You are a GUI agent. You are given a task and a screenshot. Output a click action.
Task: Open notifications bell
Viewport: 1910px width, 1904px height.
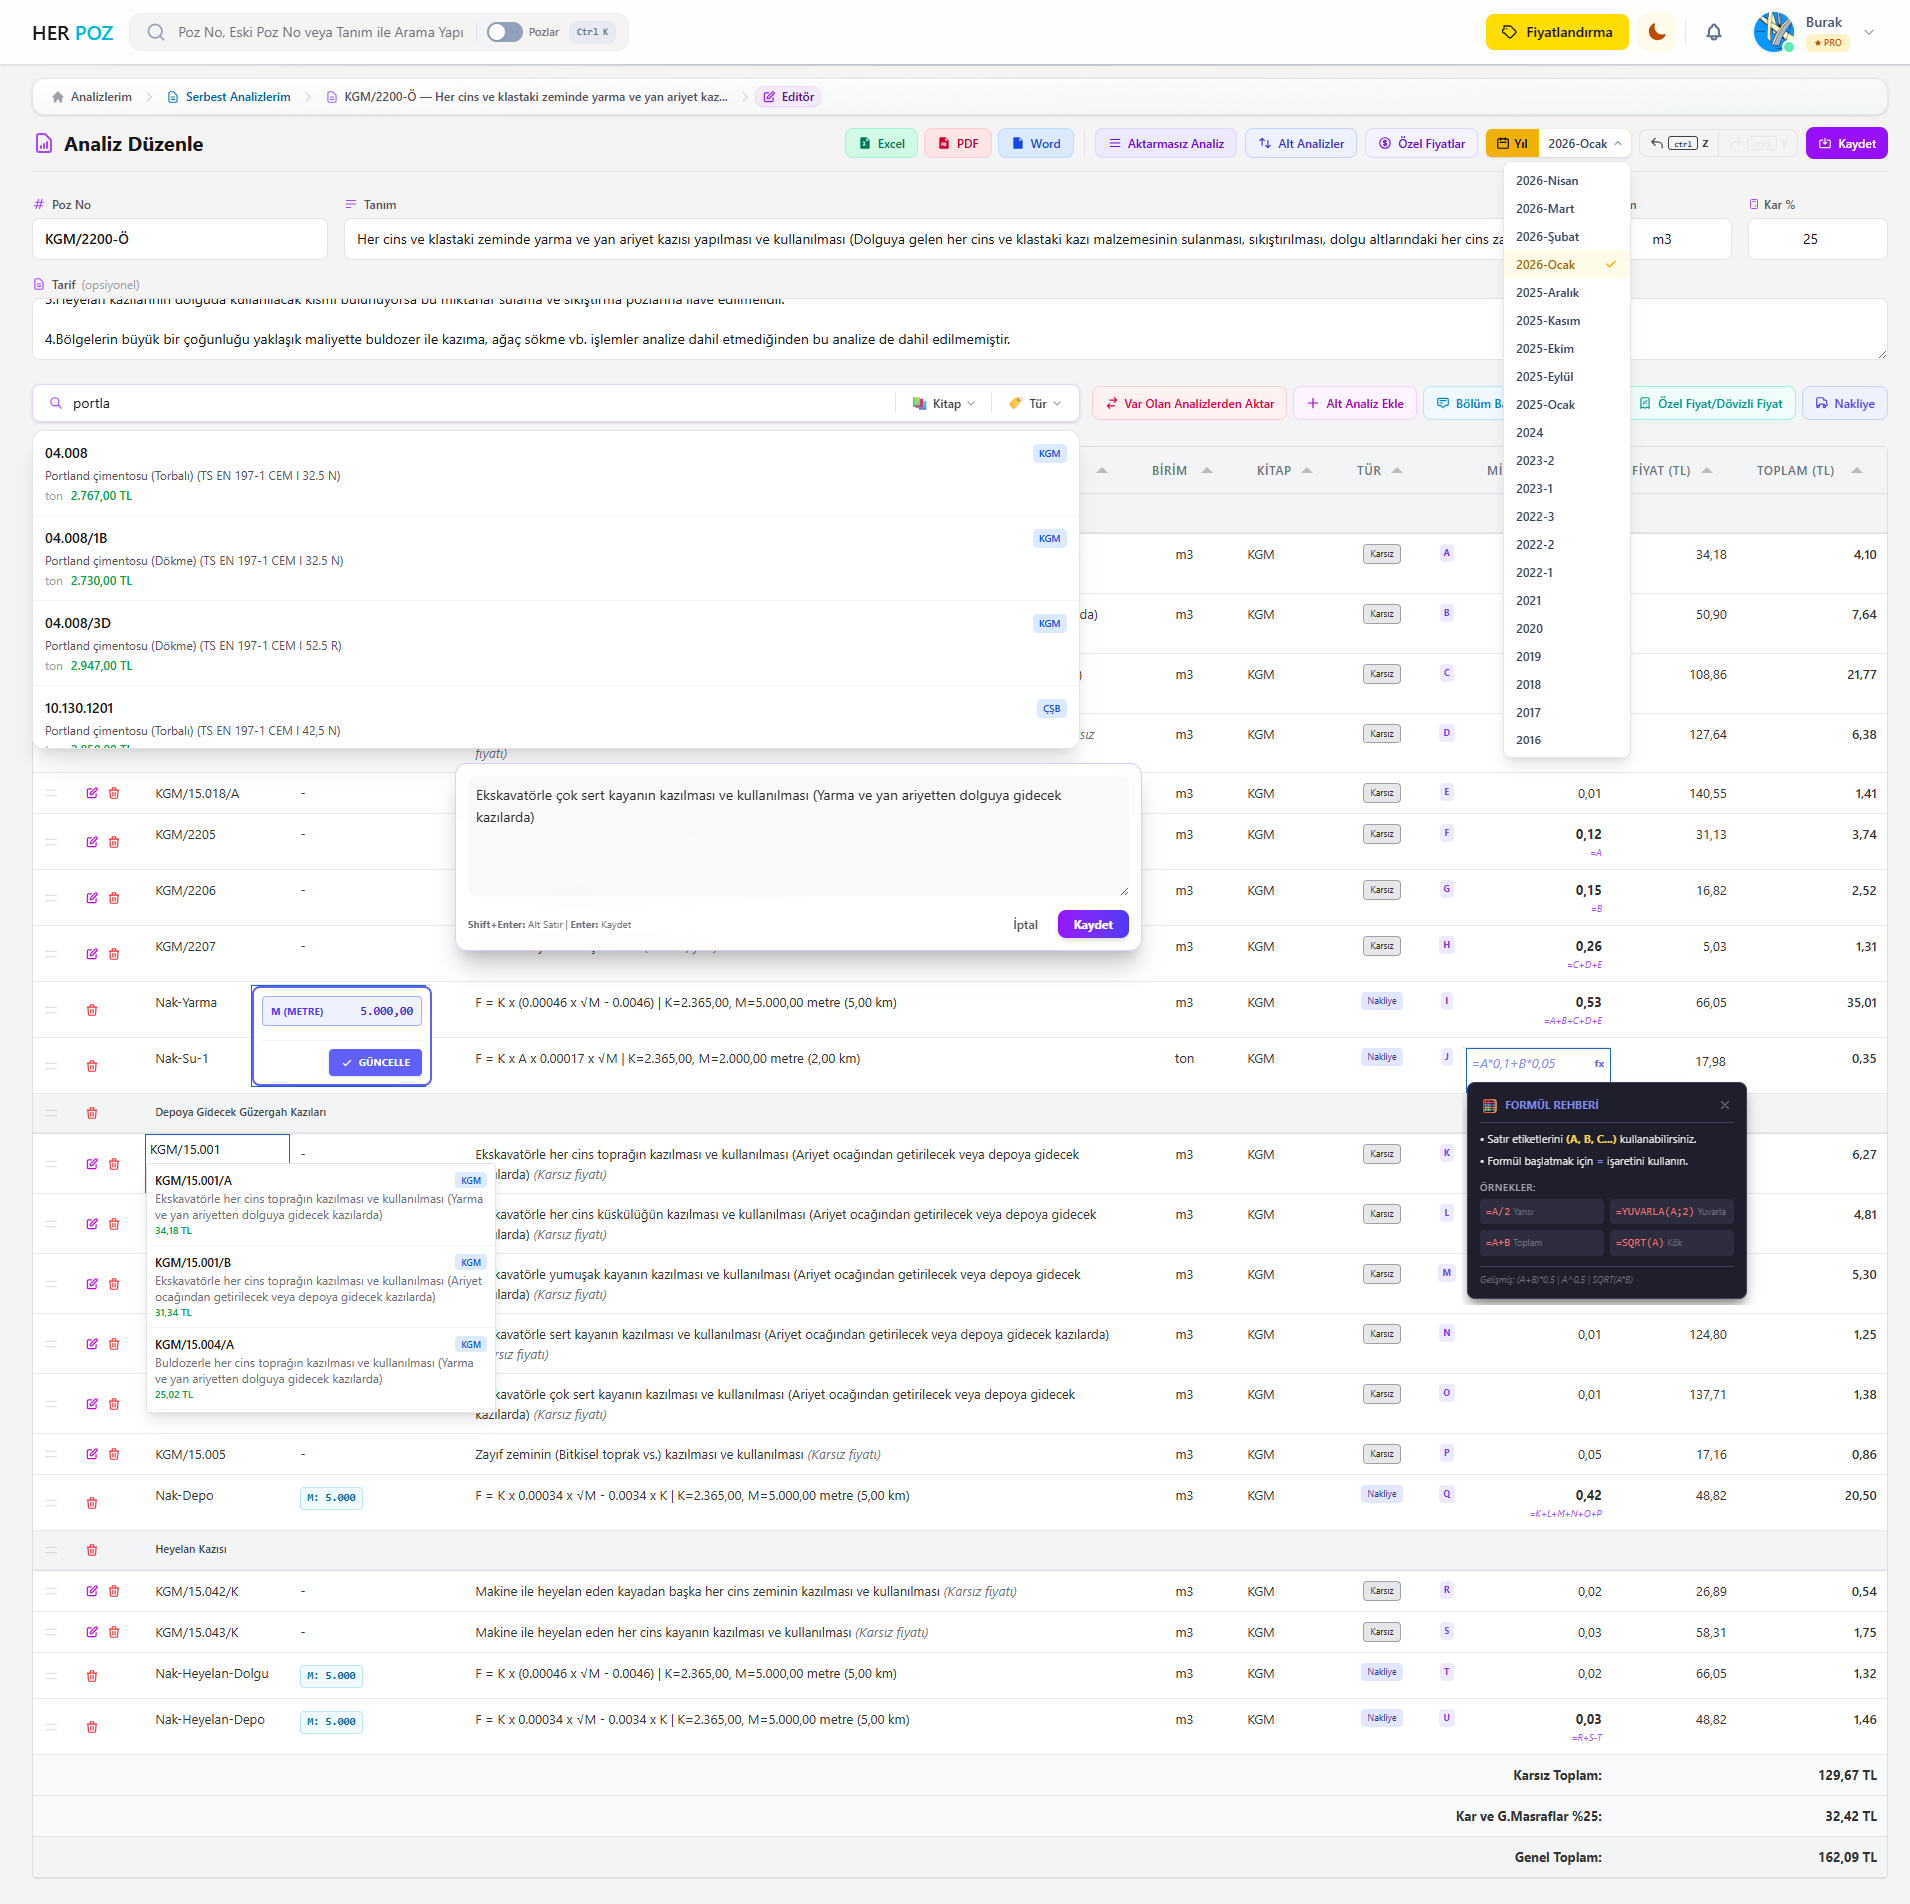(x=1714, y=32)
